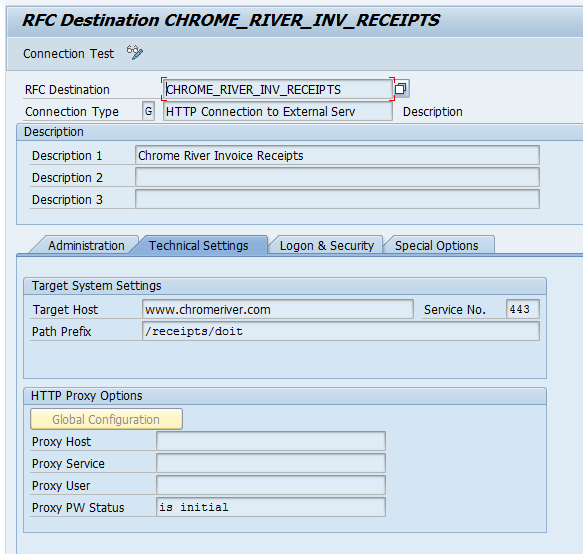Focus the RFC Destination name field
Image resolution: width=583 pixels, height=554 pixels.
tap(278, 90)
